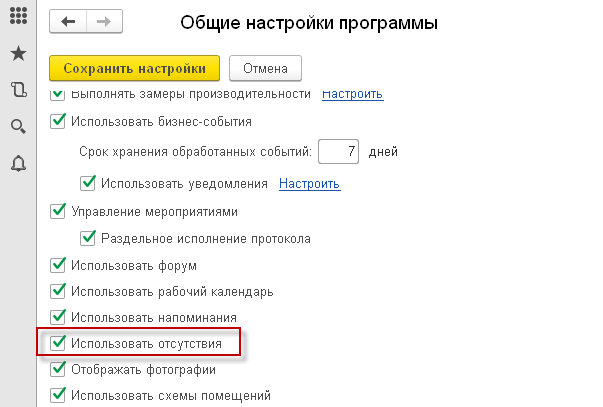Toggle Использовать форум checkbox
This screenshot has width=603, height=407.
[x=57, y=266]
